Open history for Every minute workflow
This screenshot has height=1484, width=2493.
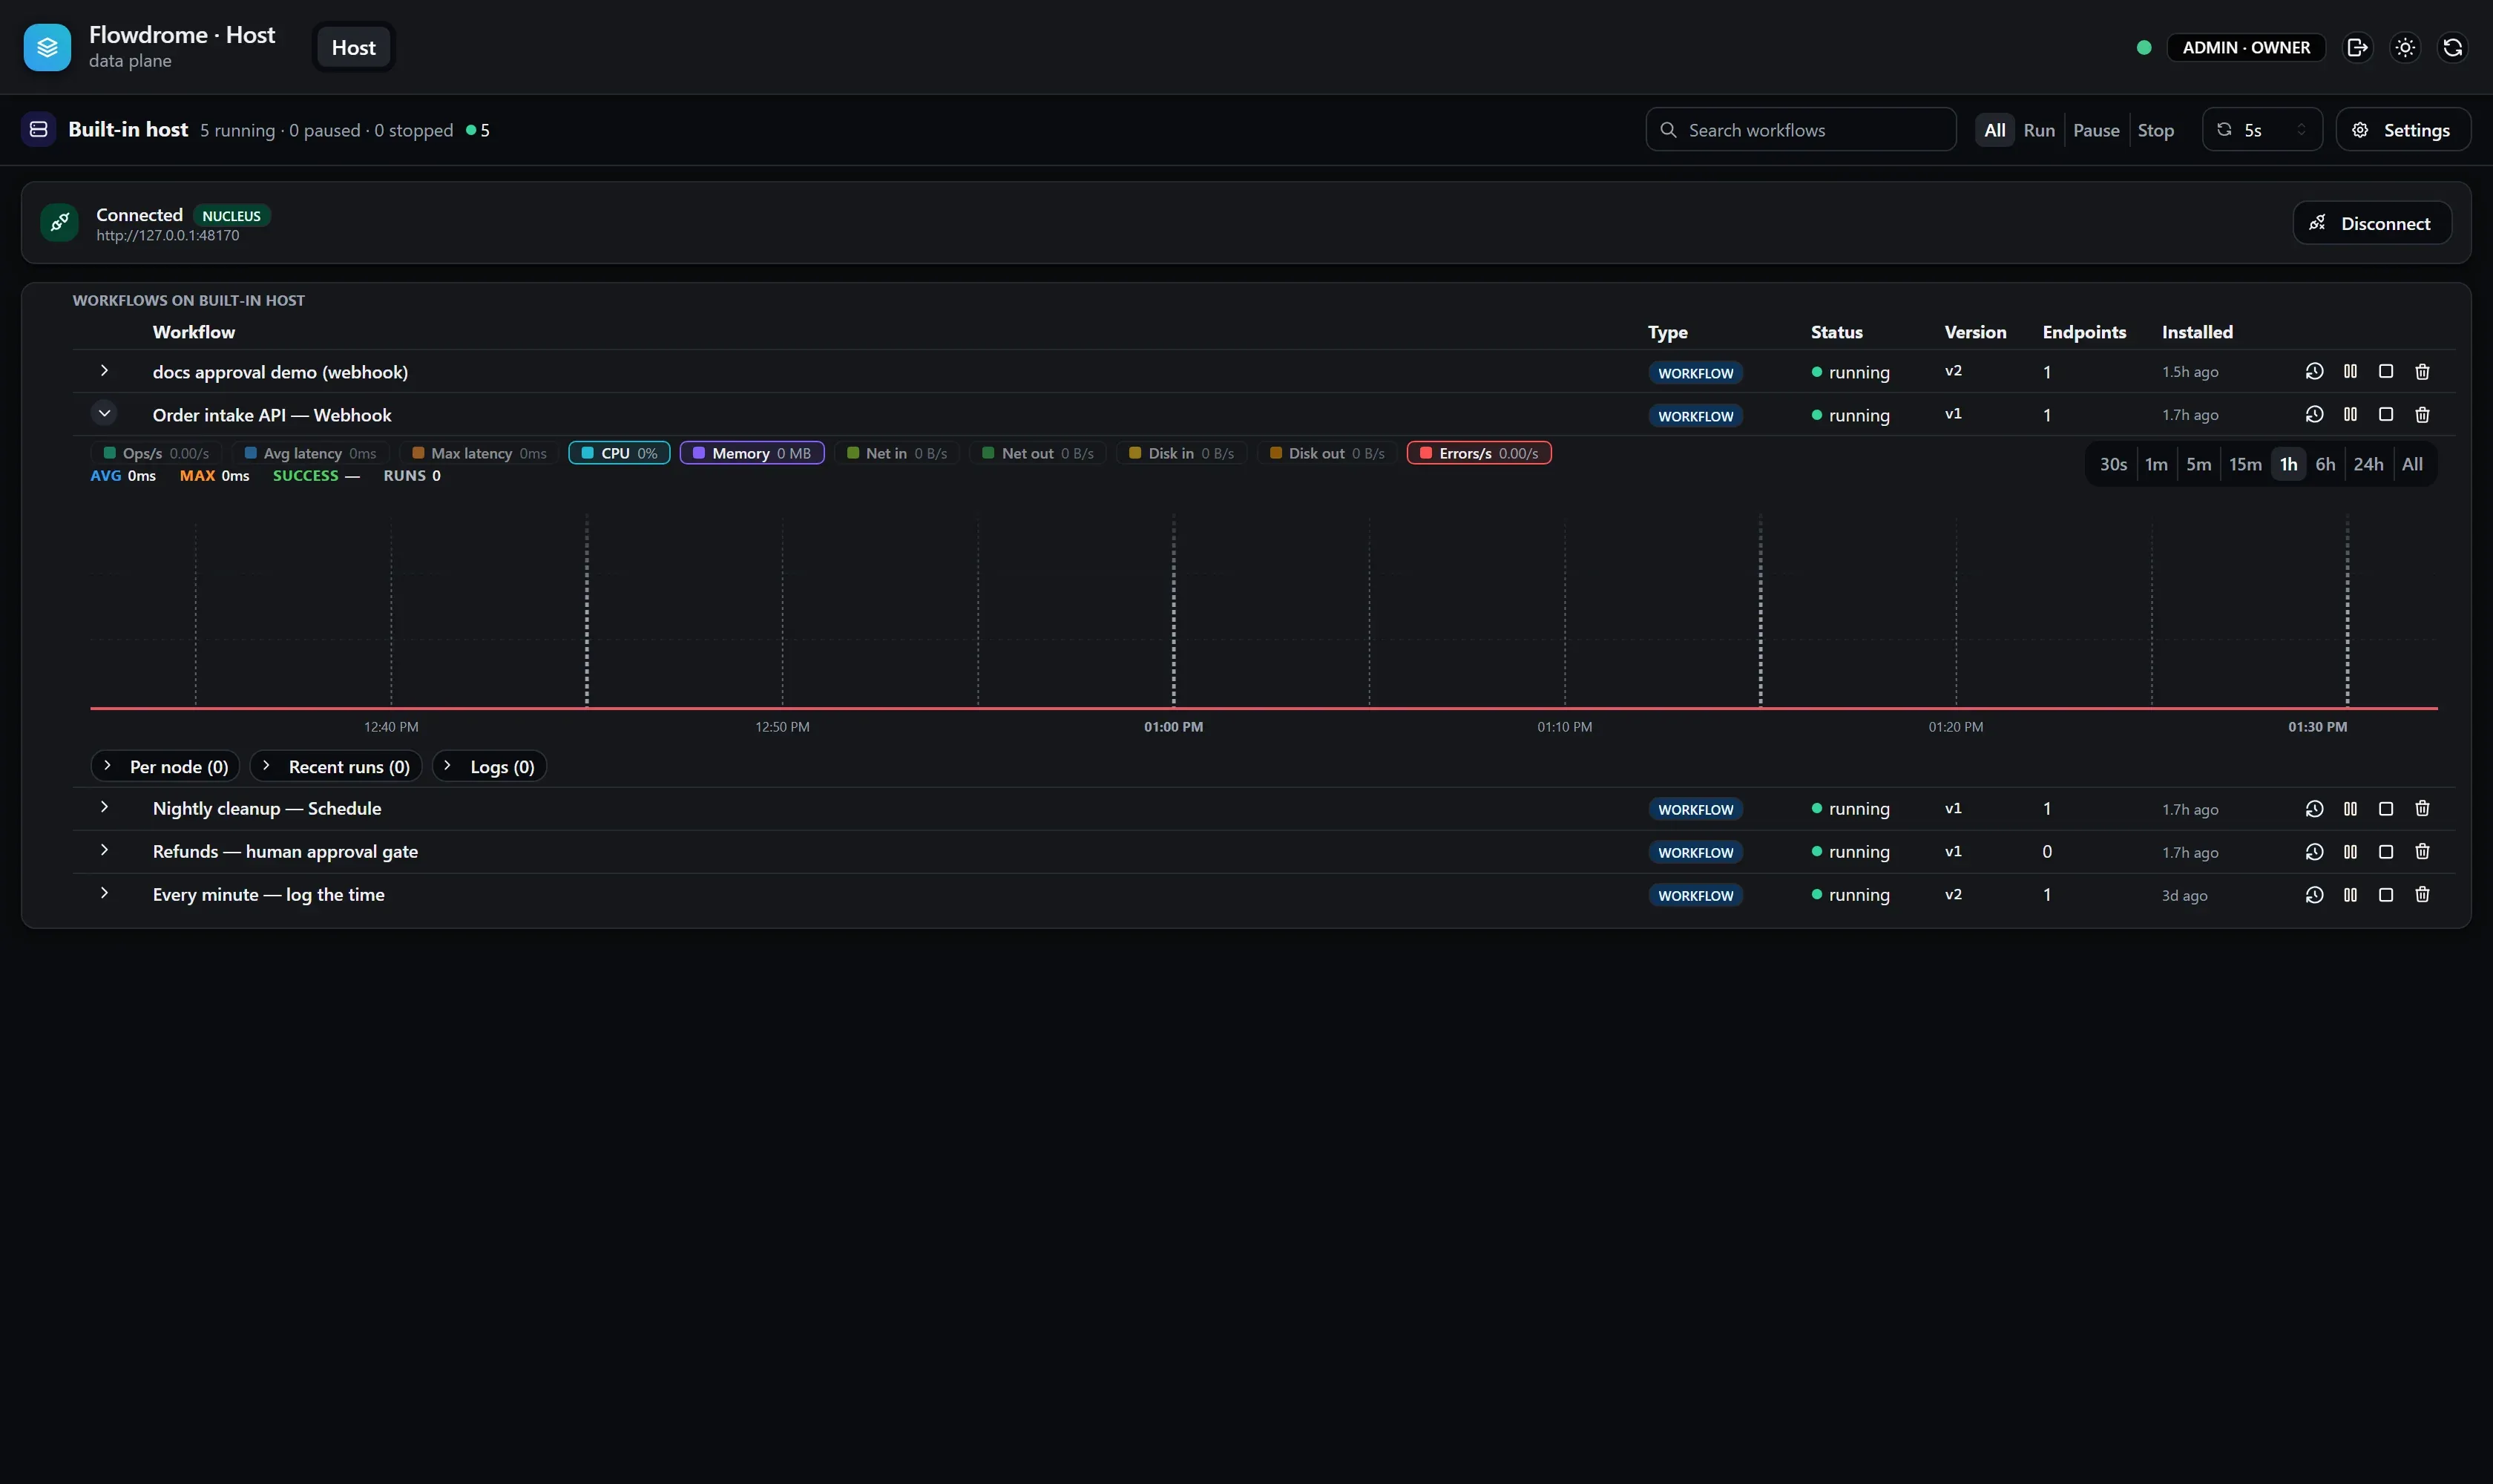click(x=2314, y=894)
